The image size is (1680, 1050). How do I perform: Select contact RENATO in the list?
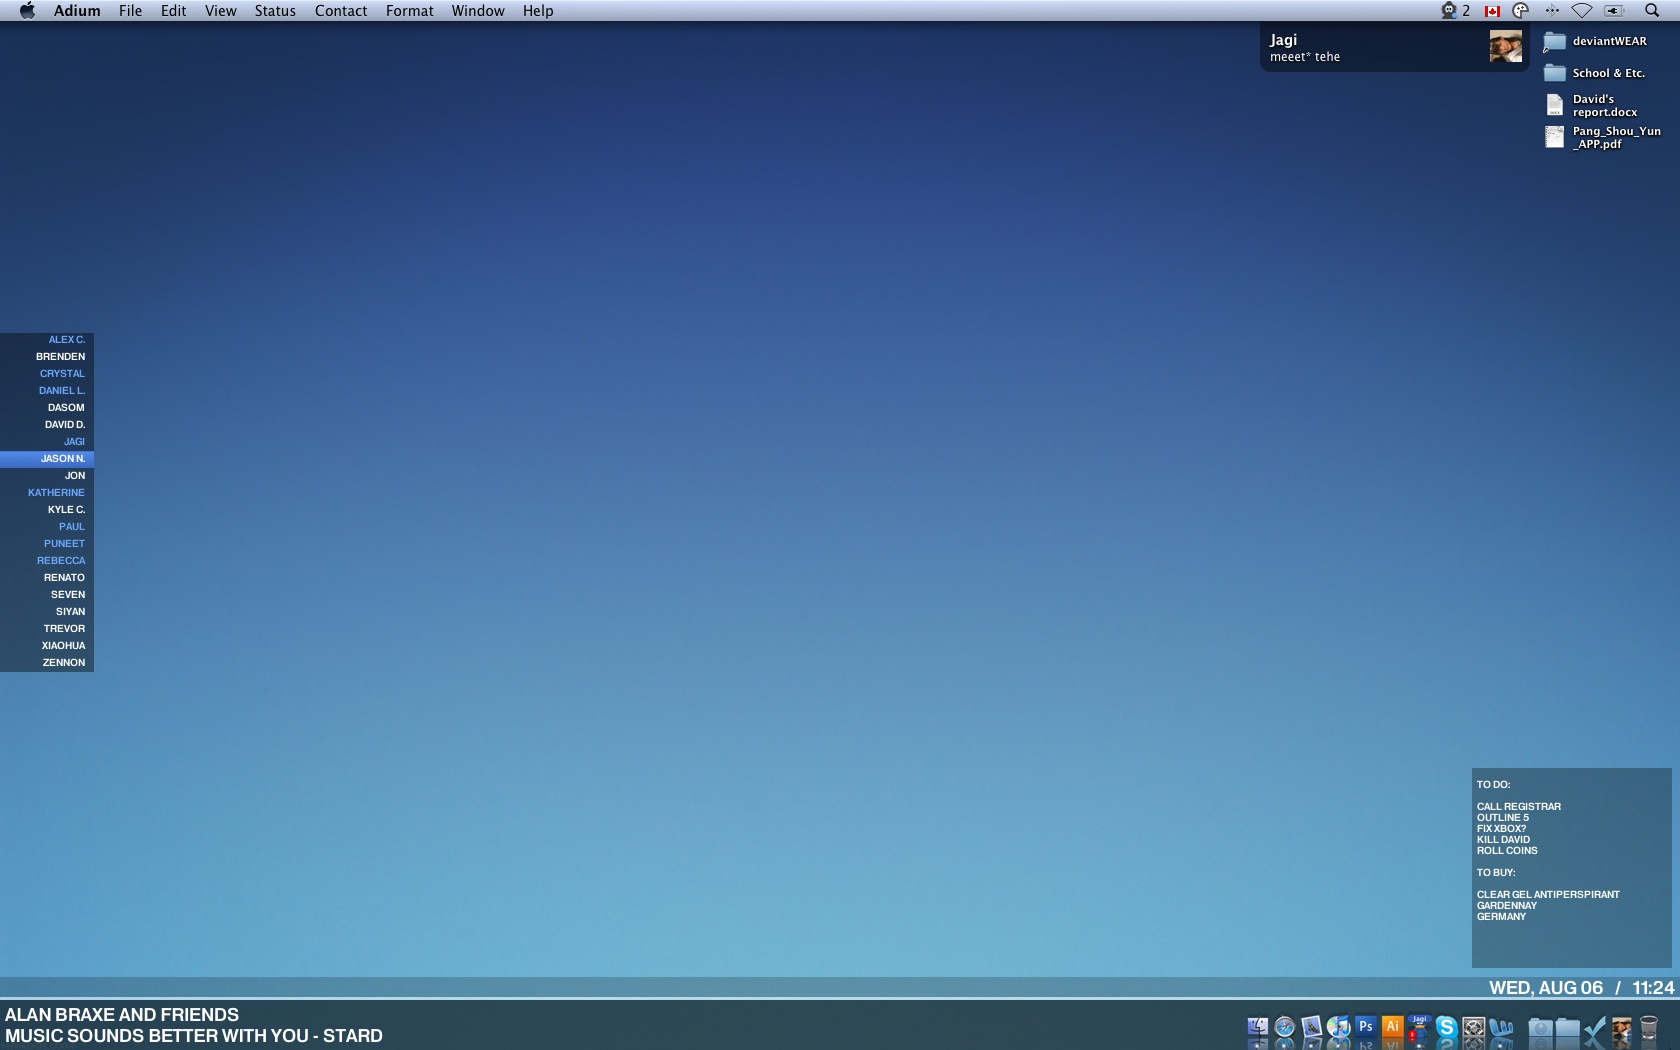pos(47,578)
